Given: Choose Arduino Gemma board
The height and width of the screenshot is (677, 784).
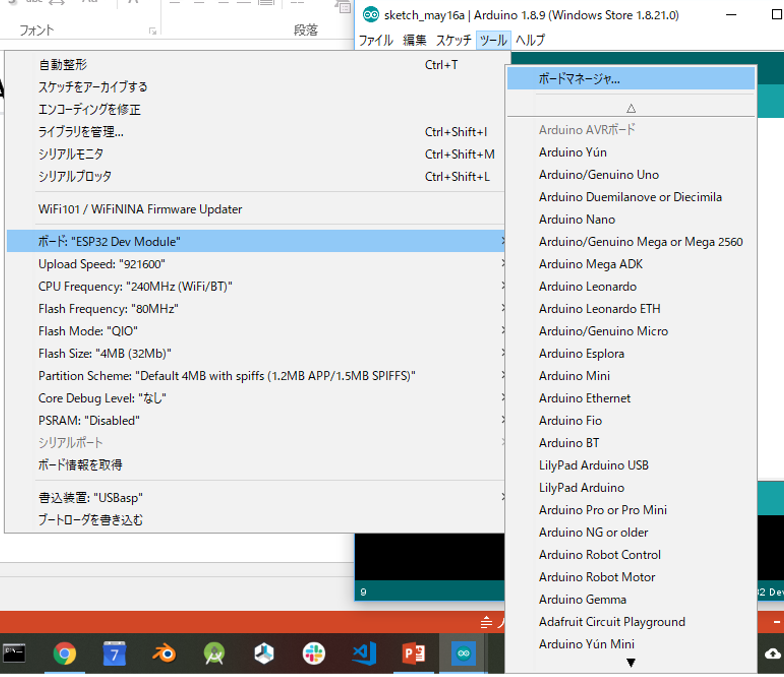Looking at the screenshot, I should [631, 600].
